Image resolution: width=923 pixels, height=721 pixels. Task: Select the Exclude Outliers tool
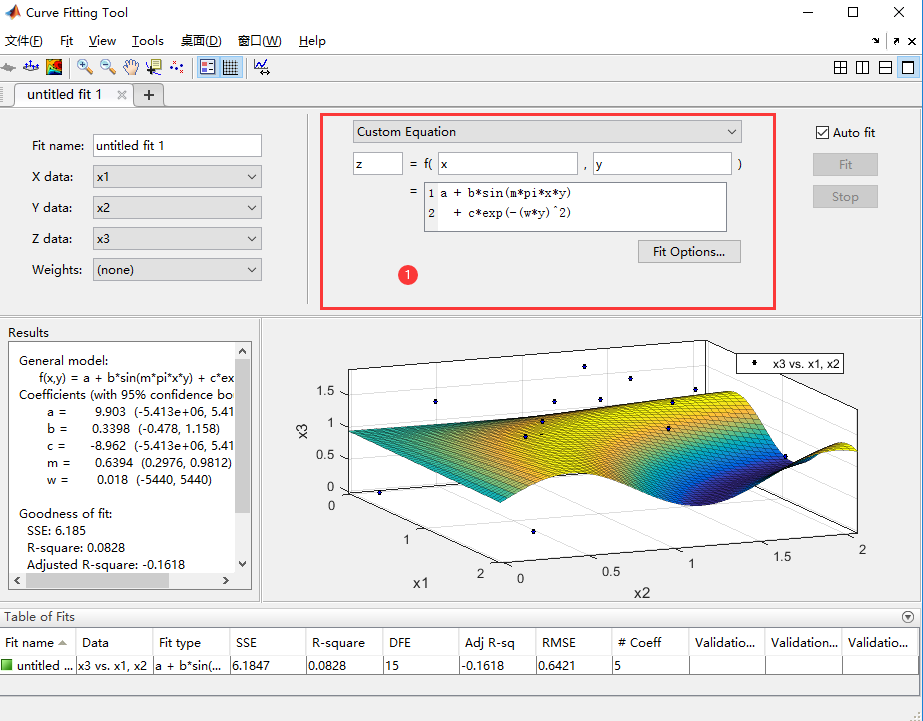(177, 67)
